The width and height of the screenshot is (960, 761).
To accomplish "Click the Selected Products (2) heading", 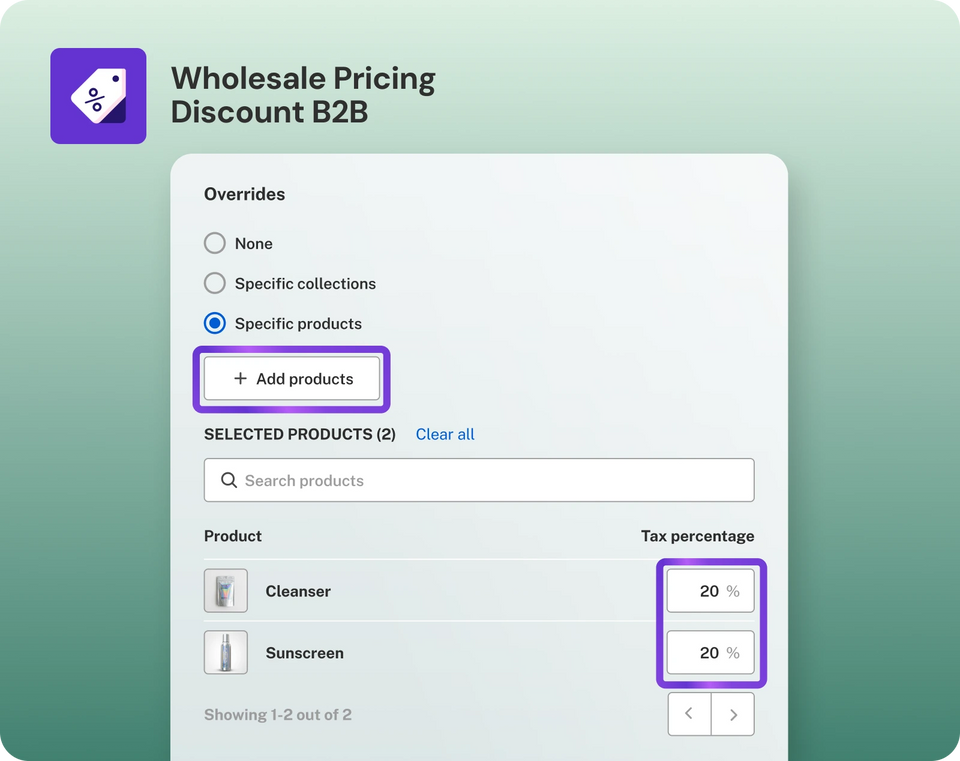I will point(299,434).
